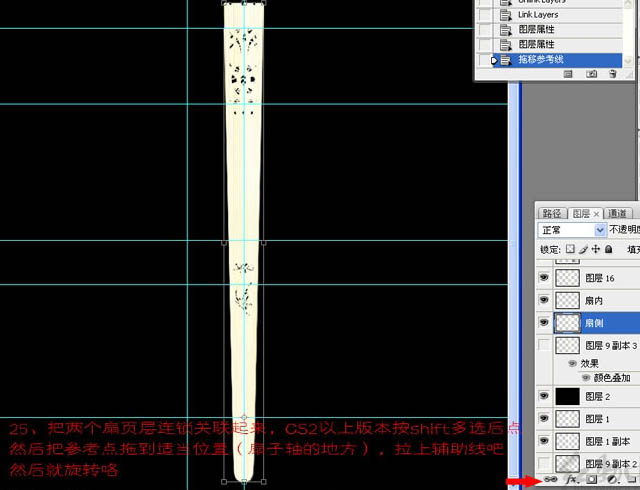
Task: Switch to the 图层 tab
Action: pyautogui.click(x=585, y=214)
